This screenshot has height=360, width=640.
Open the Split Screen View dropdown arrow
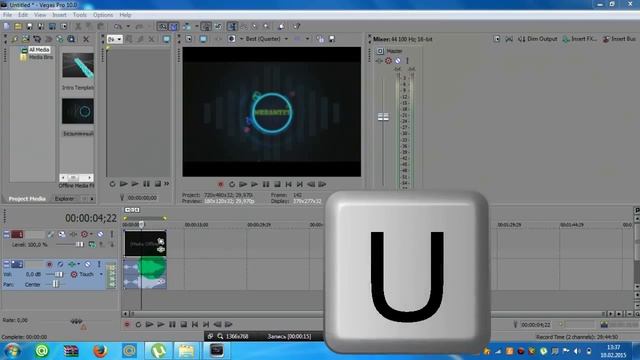coord(242,39)
